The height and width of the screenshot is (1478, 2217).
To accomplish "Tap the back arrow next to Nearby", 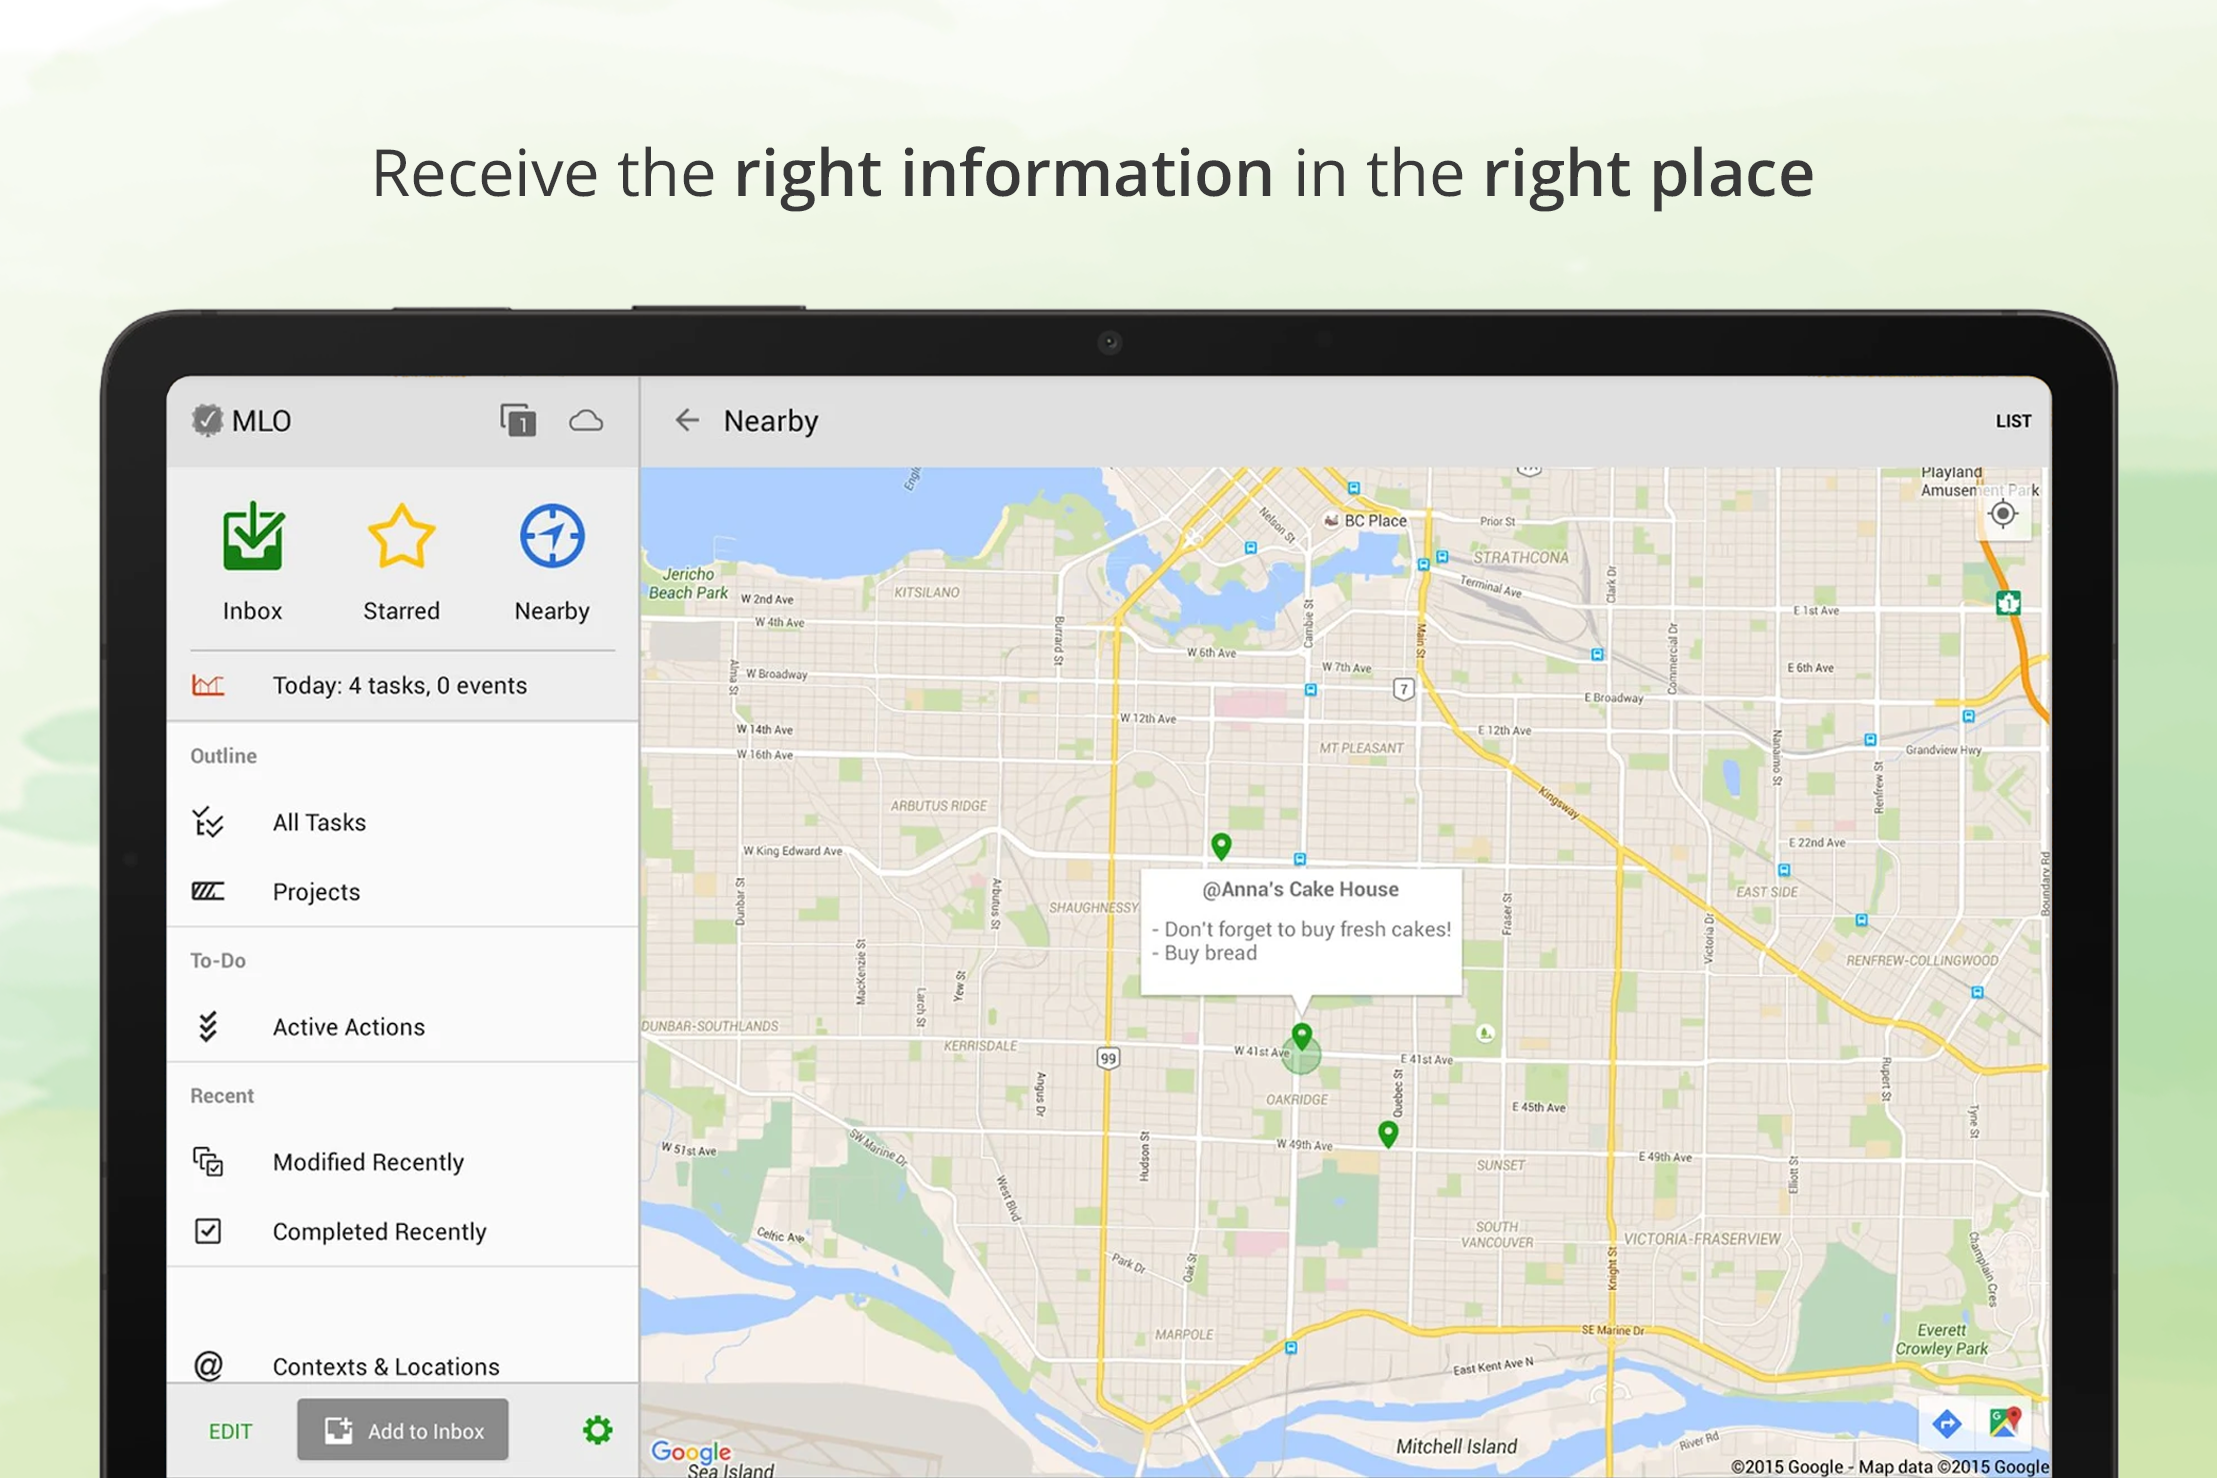I will pos(687,421).
